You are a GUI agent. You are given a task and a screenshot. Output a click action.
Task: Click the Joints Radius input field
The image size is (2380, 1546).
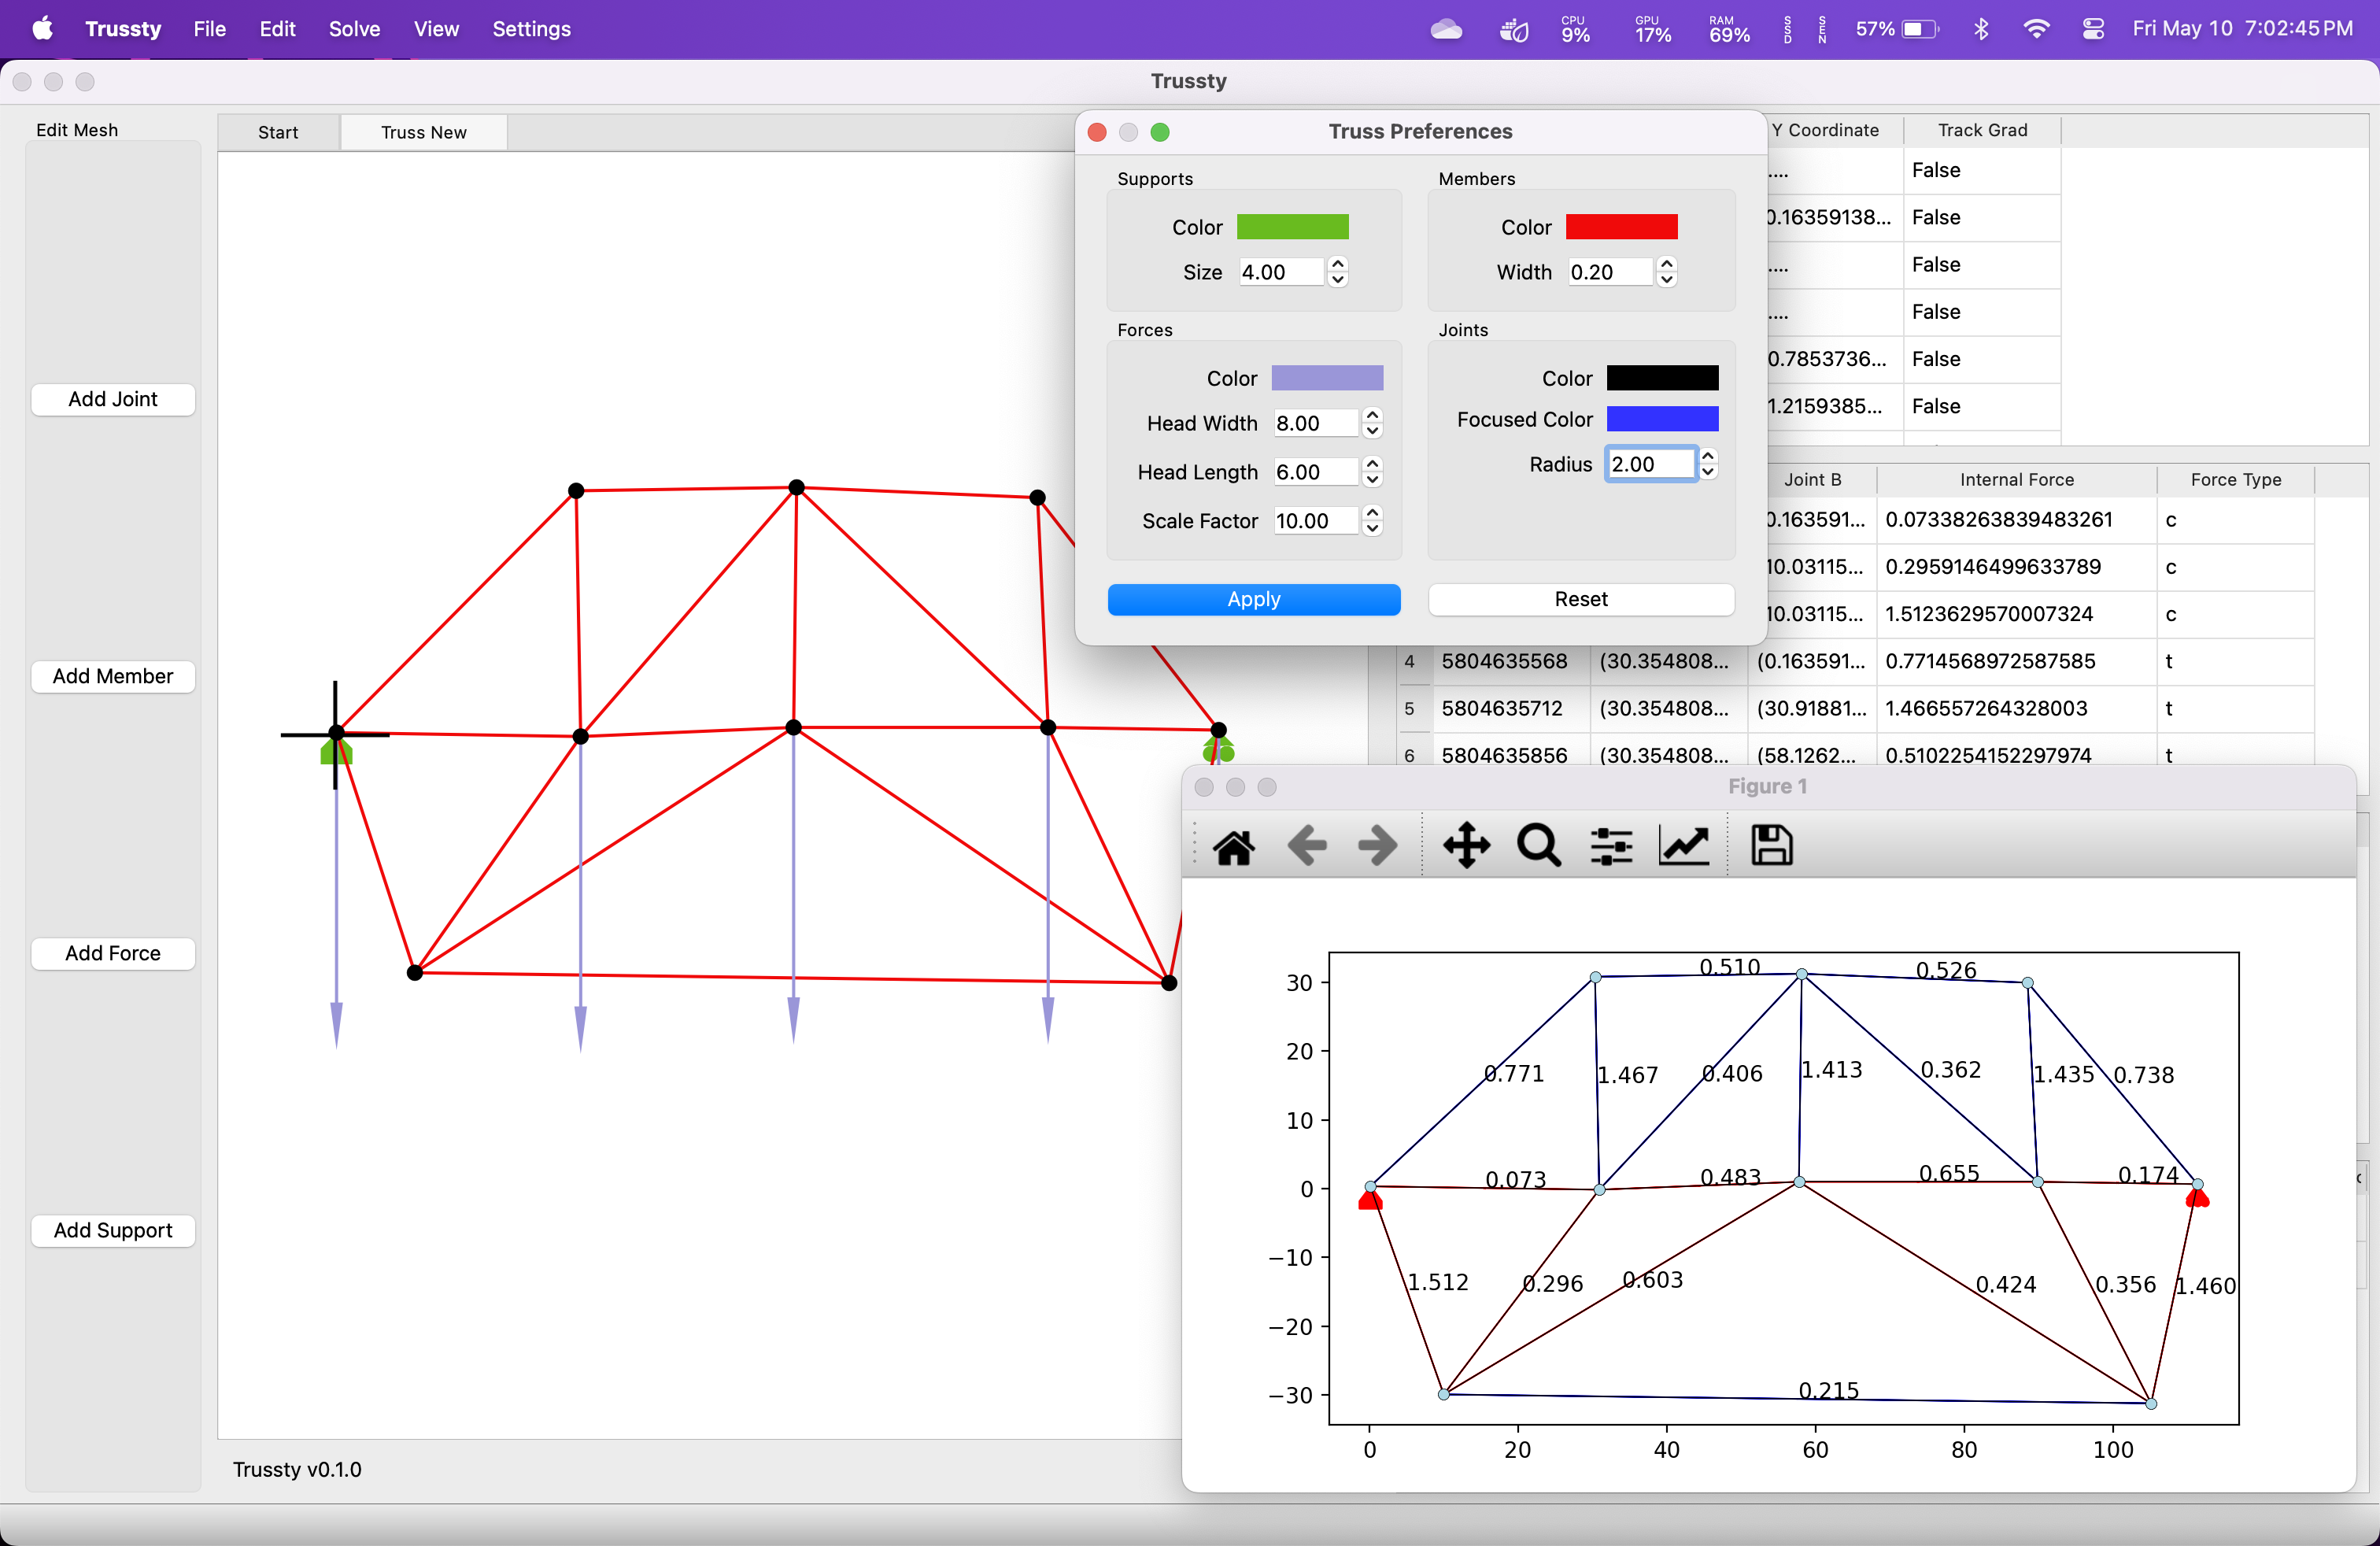[1651, 464]
